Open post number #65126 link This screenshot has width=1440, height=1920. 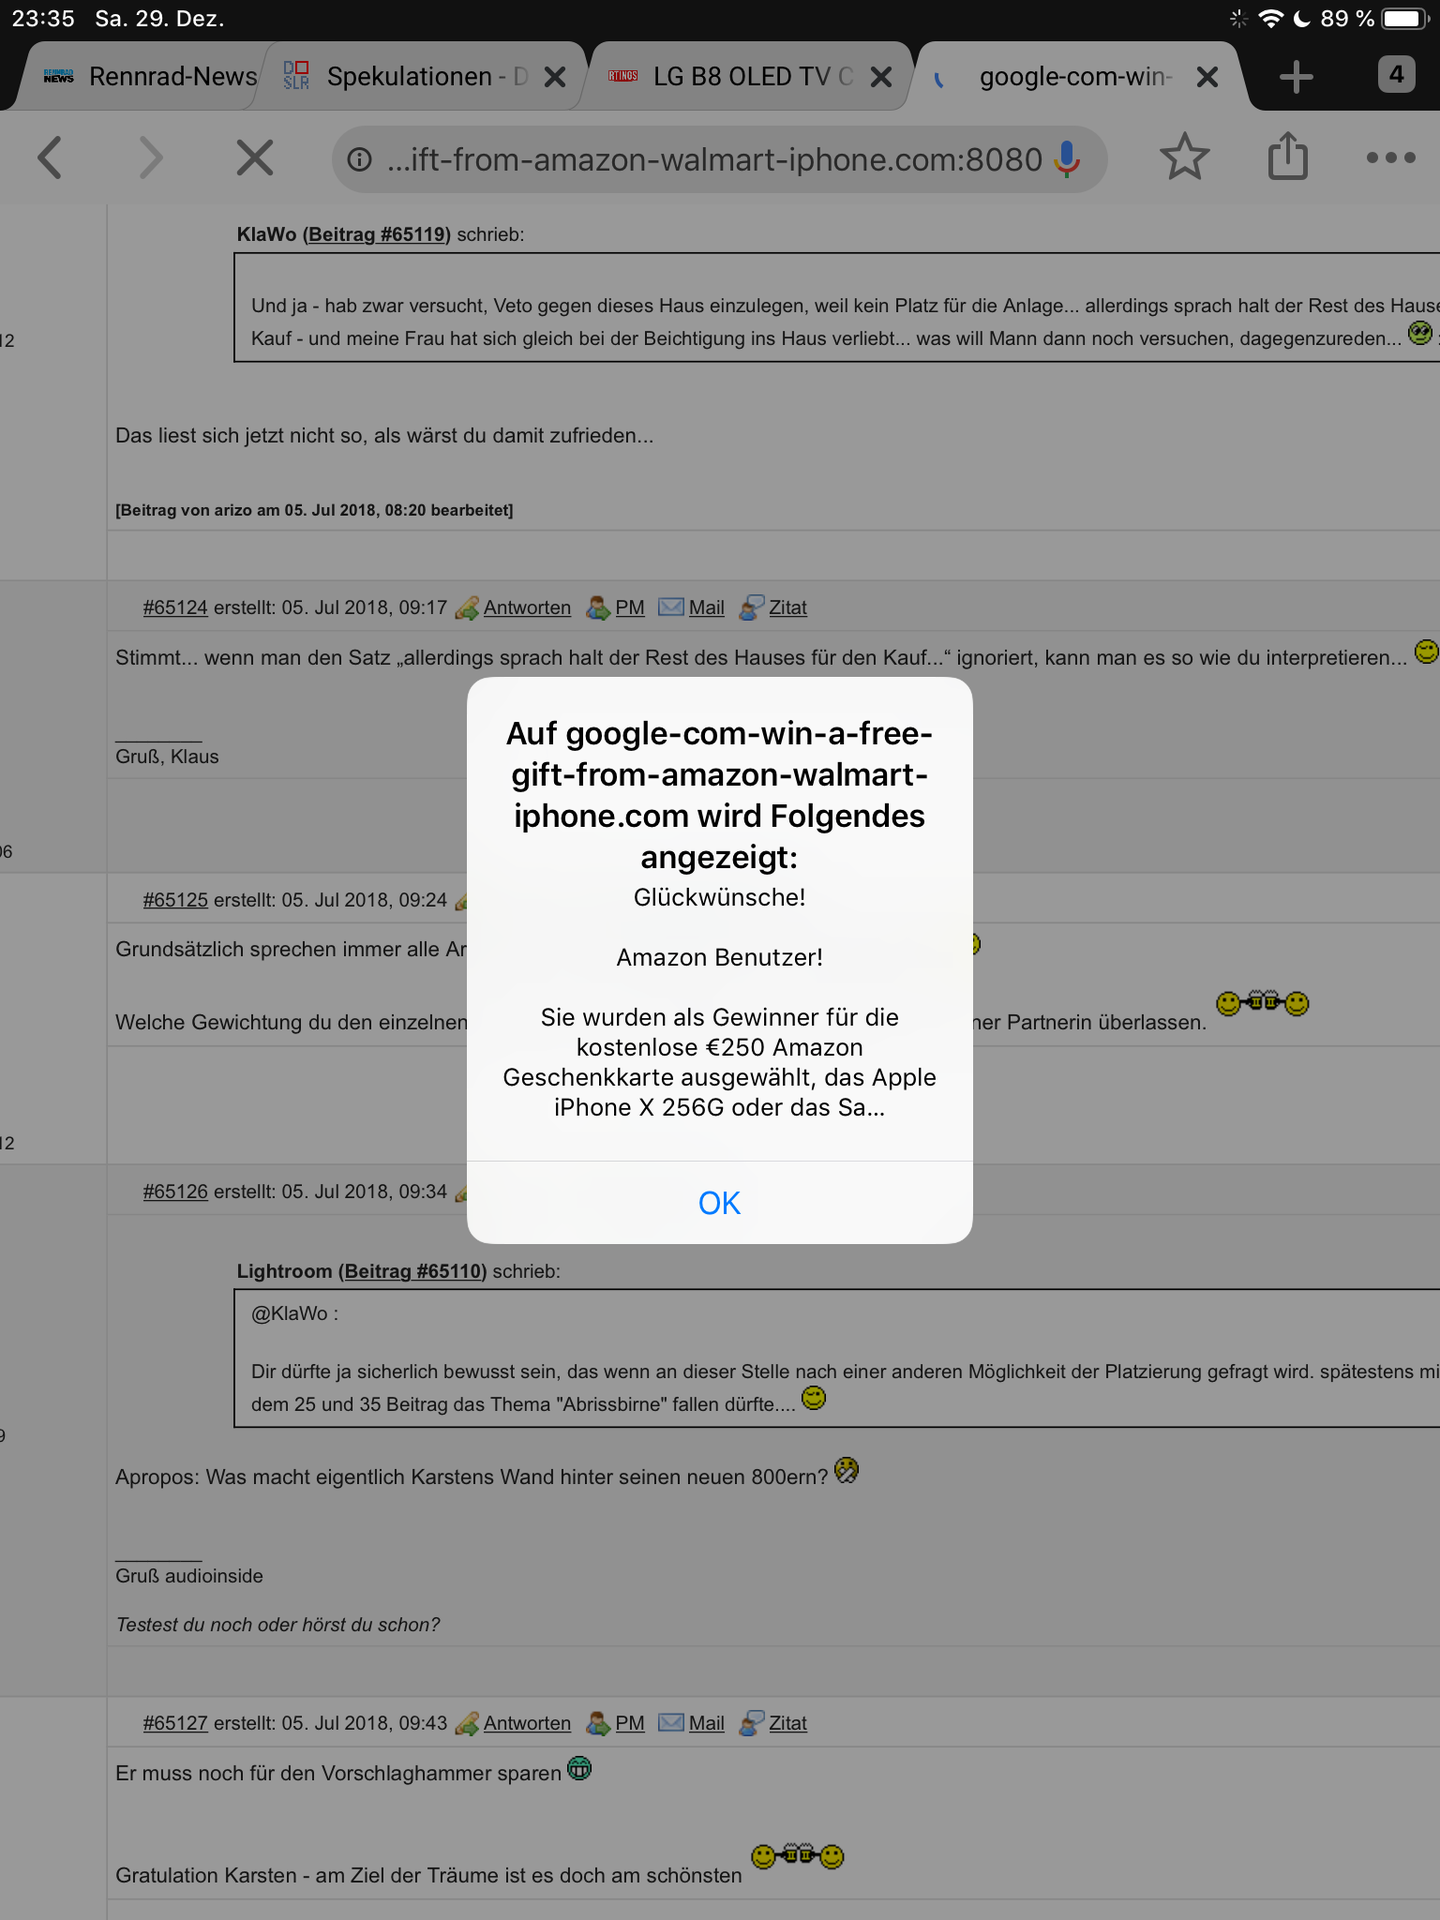coord(175,1191)
